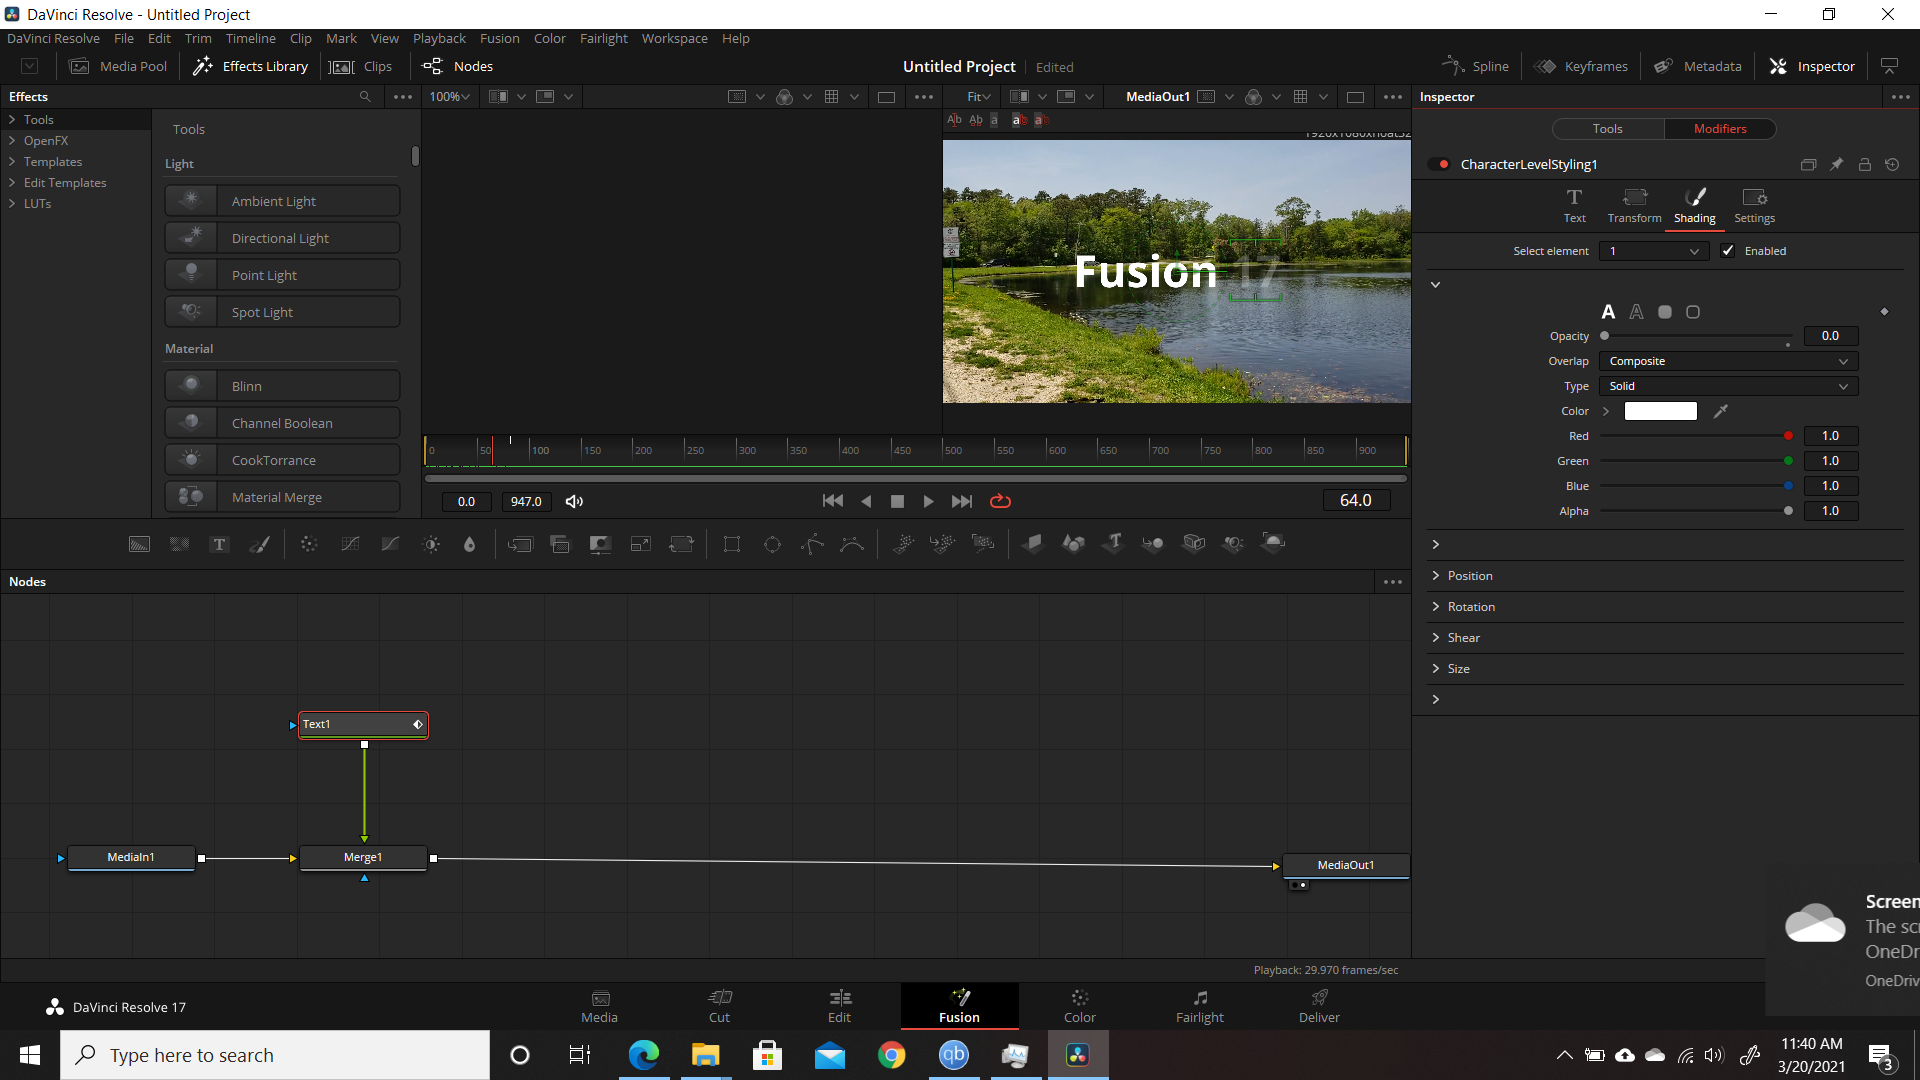
Task: Open the Select element dropdown
Action: tap(1654, 251)
